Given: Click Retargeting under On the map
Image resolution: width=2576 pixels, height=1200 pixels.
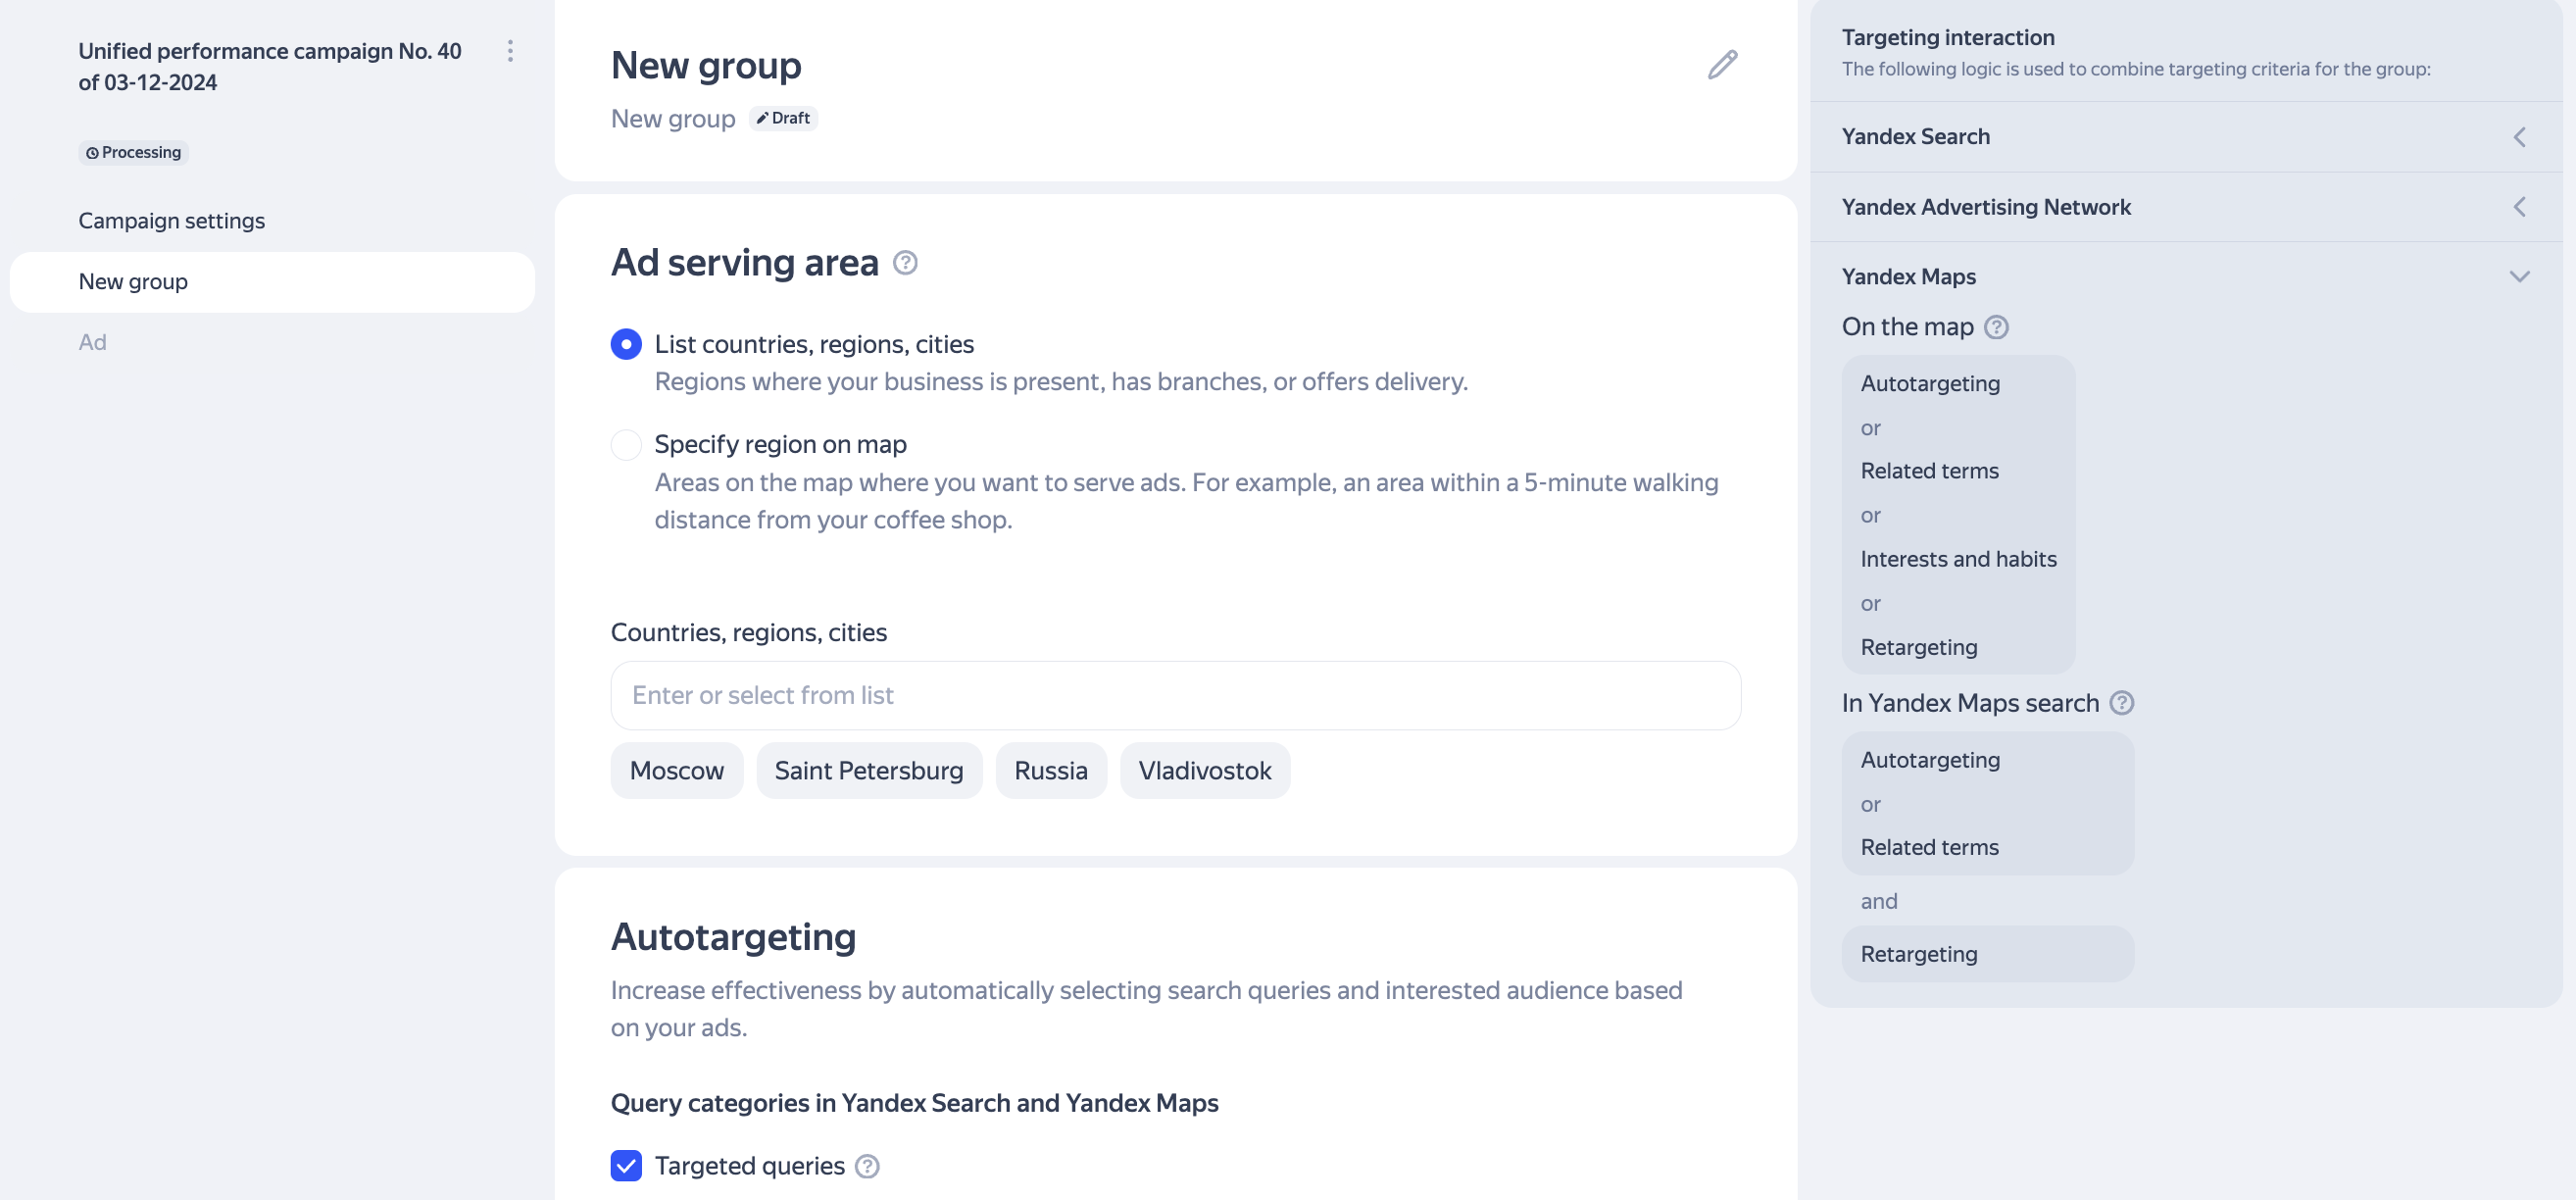Looking at the screenshot, I should pos(1919,647).
